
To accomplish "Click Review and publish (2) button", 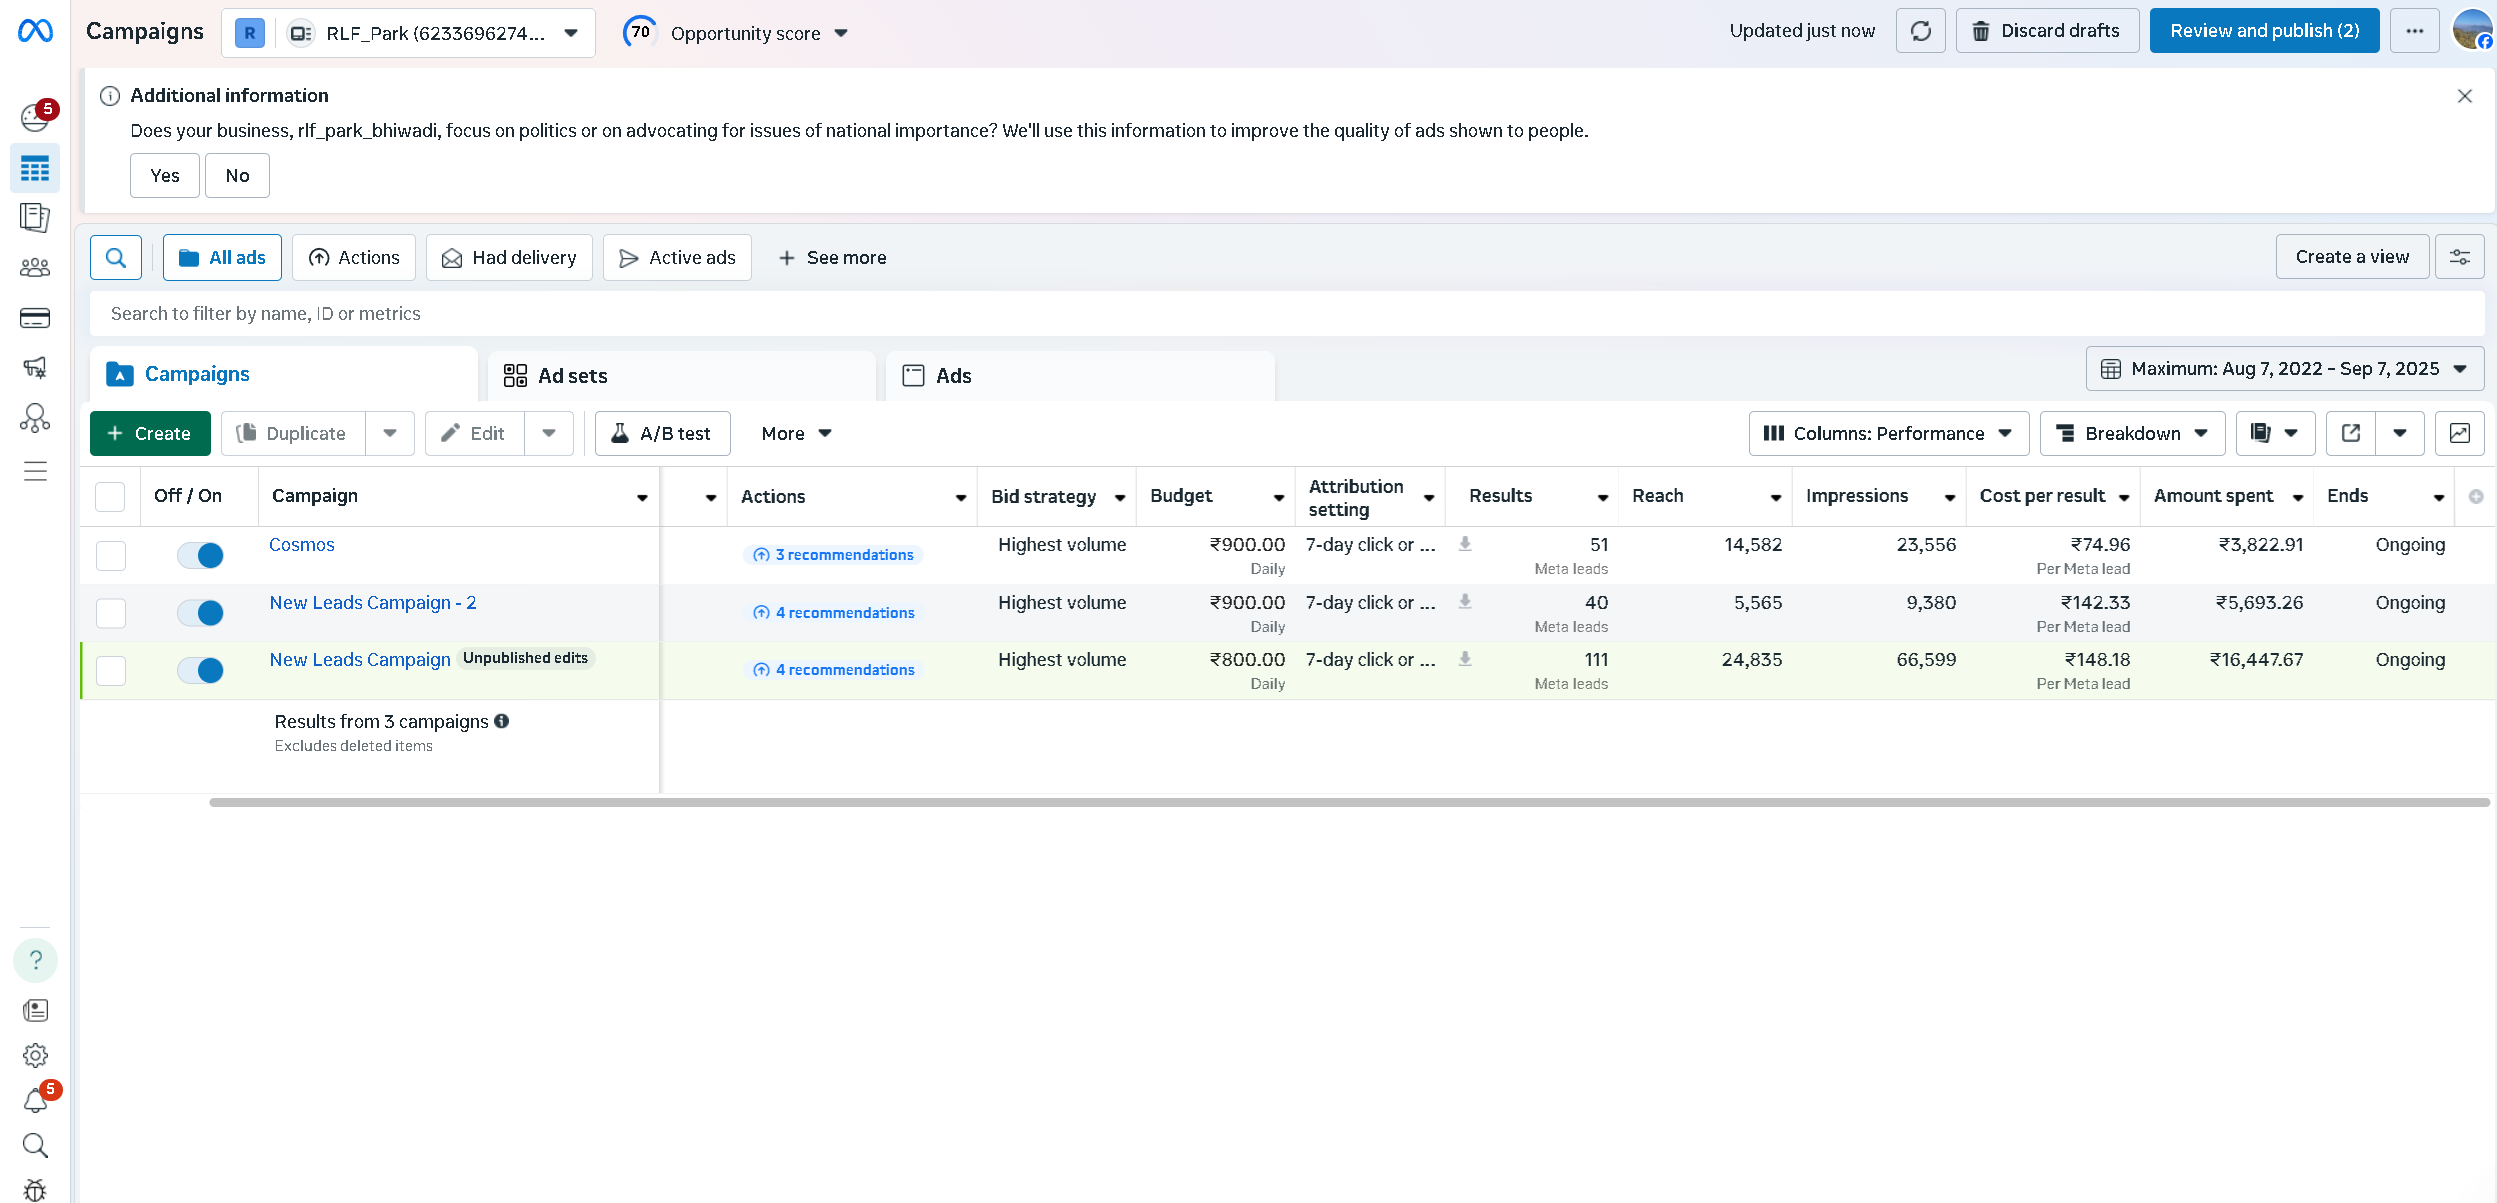I will point(2264,31).
